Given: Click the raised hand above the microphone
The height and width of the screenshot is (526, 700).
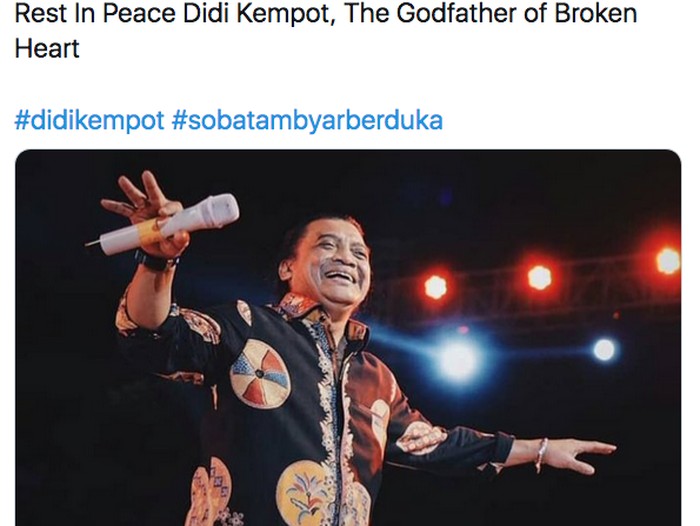Looking at the screenshot, I should tap(138, 200).
